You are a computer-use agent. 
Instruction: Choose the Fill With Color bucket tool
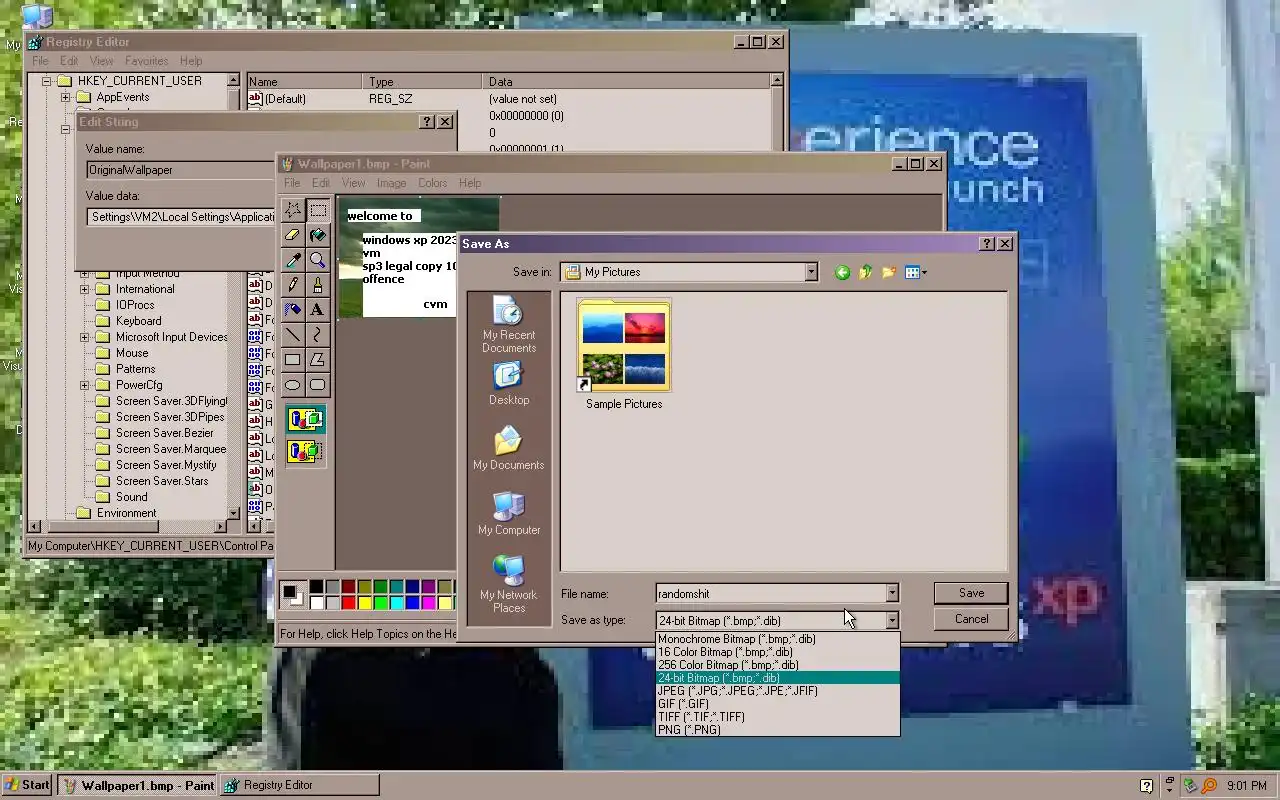[318, 235]
